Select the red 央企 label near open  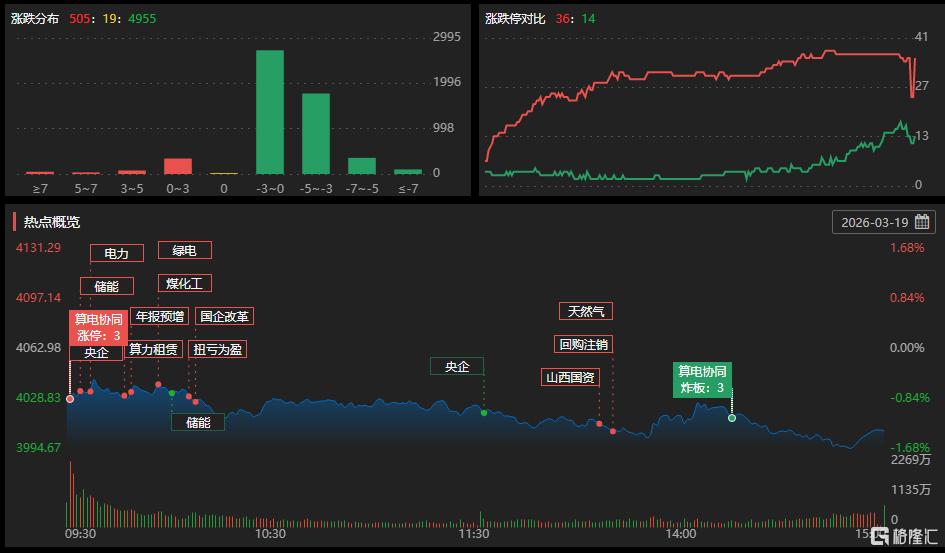96,352
